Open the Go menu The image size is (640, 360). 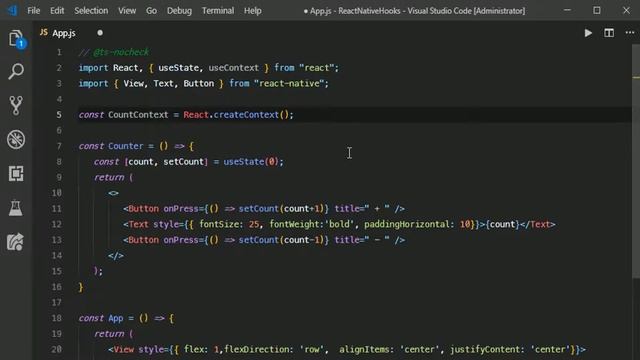click(151, 11)
